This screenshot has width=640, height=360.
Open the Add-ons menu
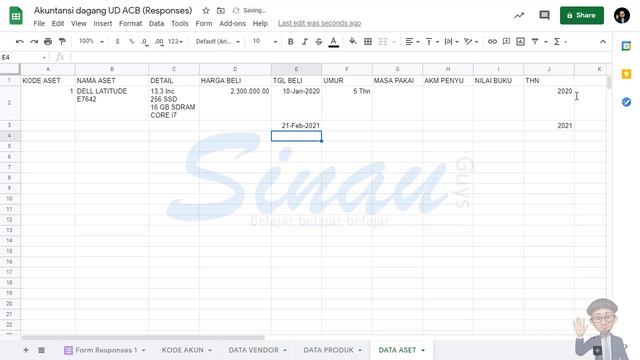coord(232,24)
